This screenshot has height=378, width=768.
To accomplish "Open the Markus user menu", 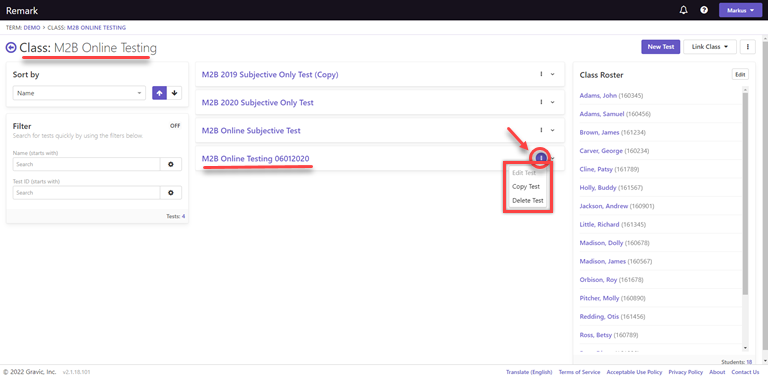I will pyautogui.click(x=740, y=10).
